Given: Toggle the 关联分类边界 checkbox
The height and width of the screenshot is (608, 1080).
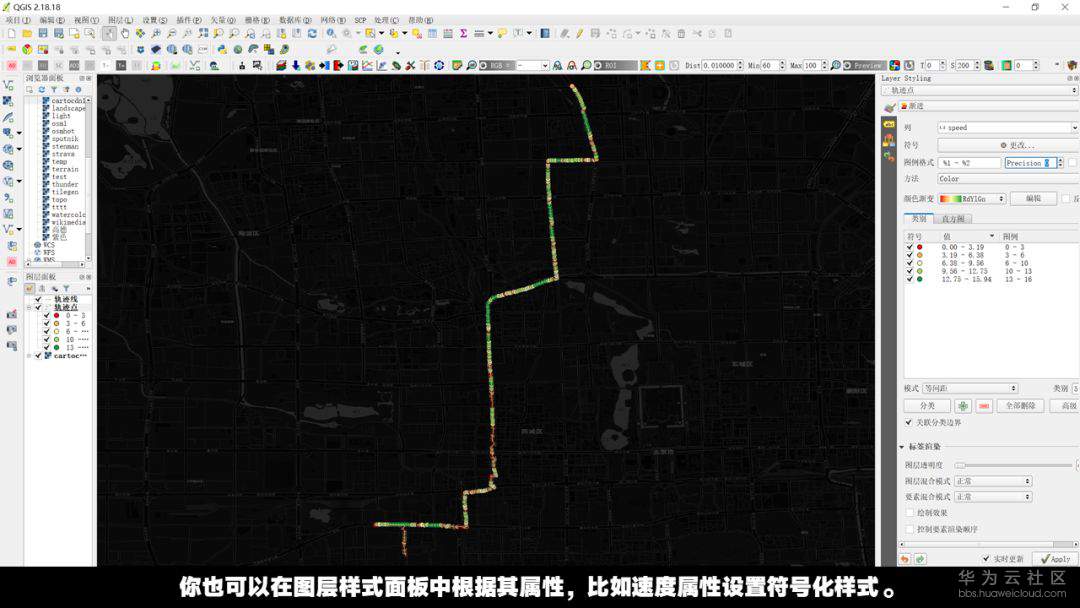Looking at the screenshot, I should 909,423.
